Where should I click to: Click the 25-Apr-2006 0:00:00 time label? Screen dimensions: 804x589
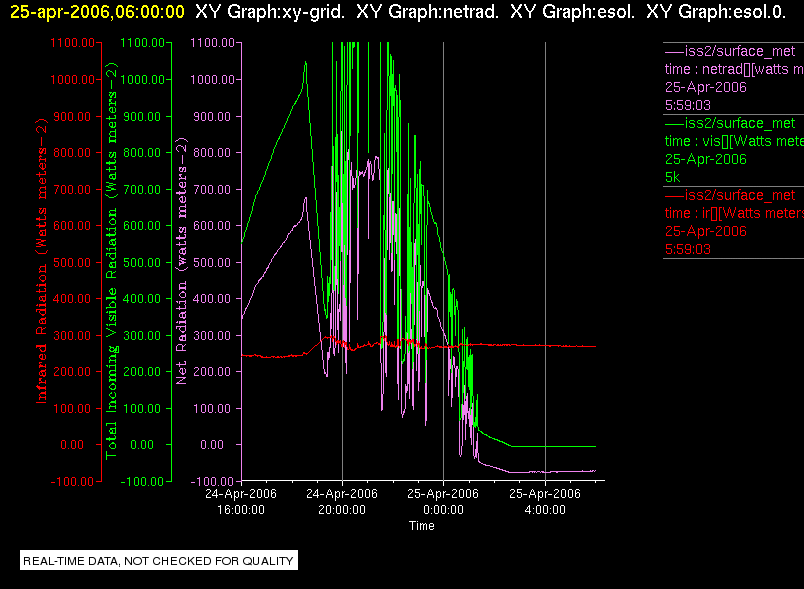point(443,502)
